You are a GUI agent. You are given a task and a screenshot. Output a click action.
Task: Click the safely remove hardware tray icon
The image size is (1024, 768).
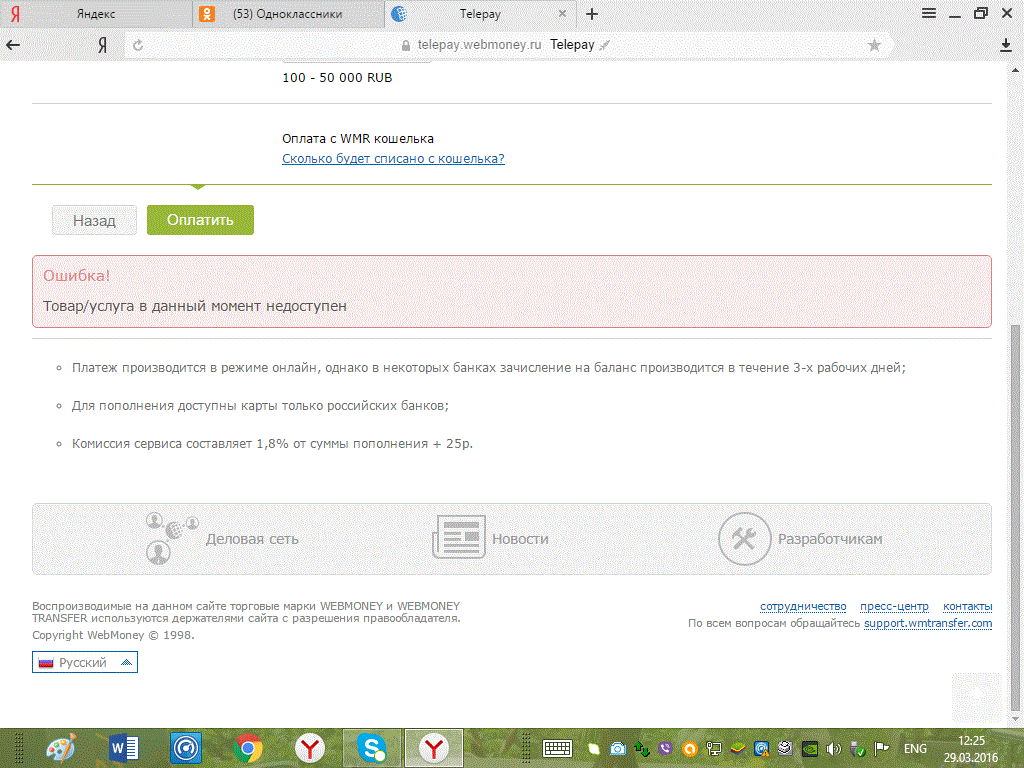[x=857, y=748]
